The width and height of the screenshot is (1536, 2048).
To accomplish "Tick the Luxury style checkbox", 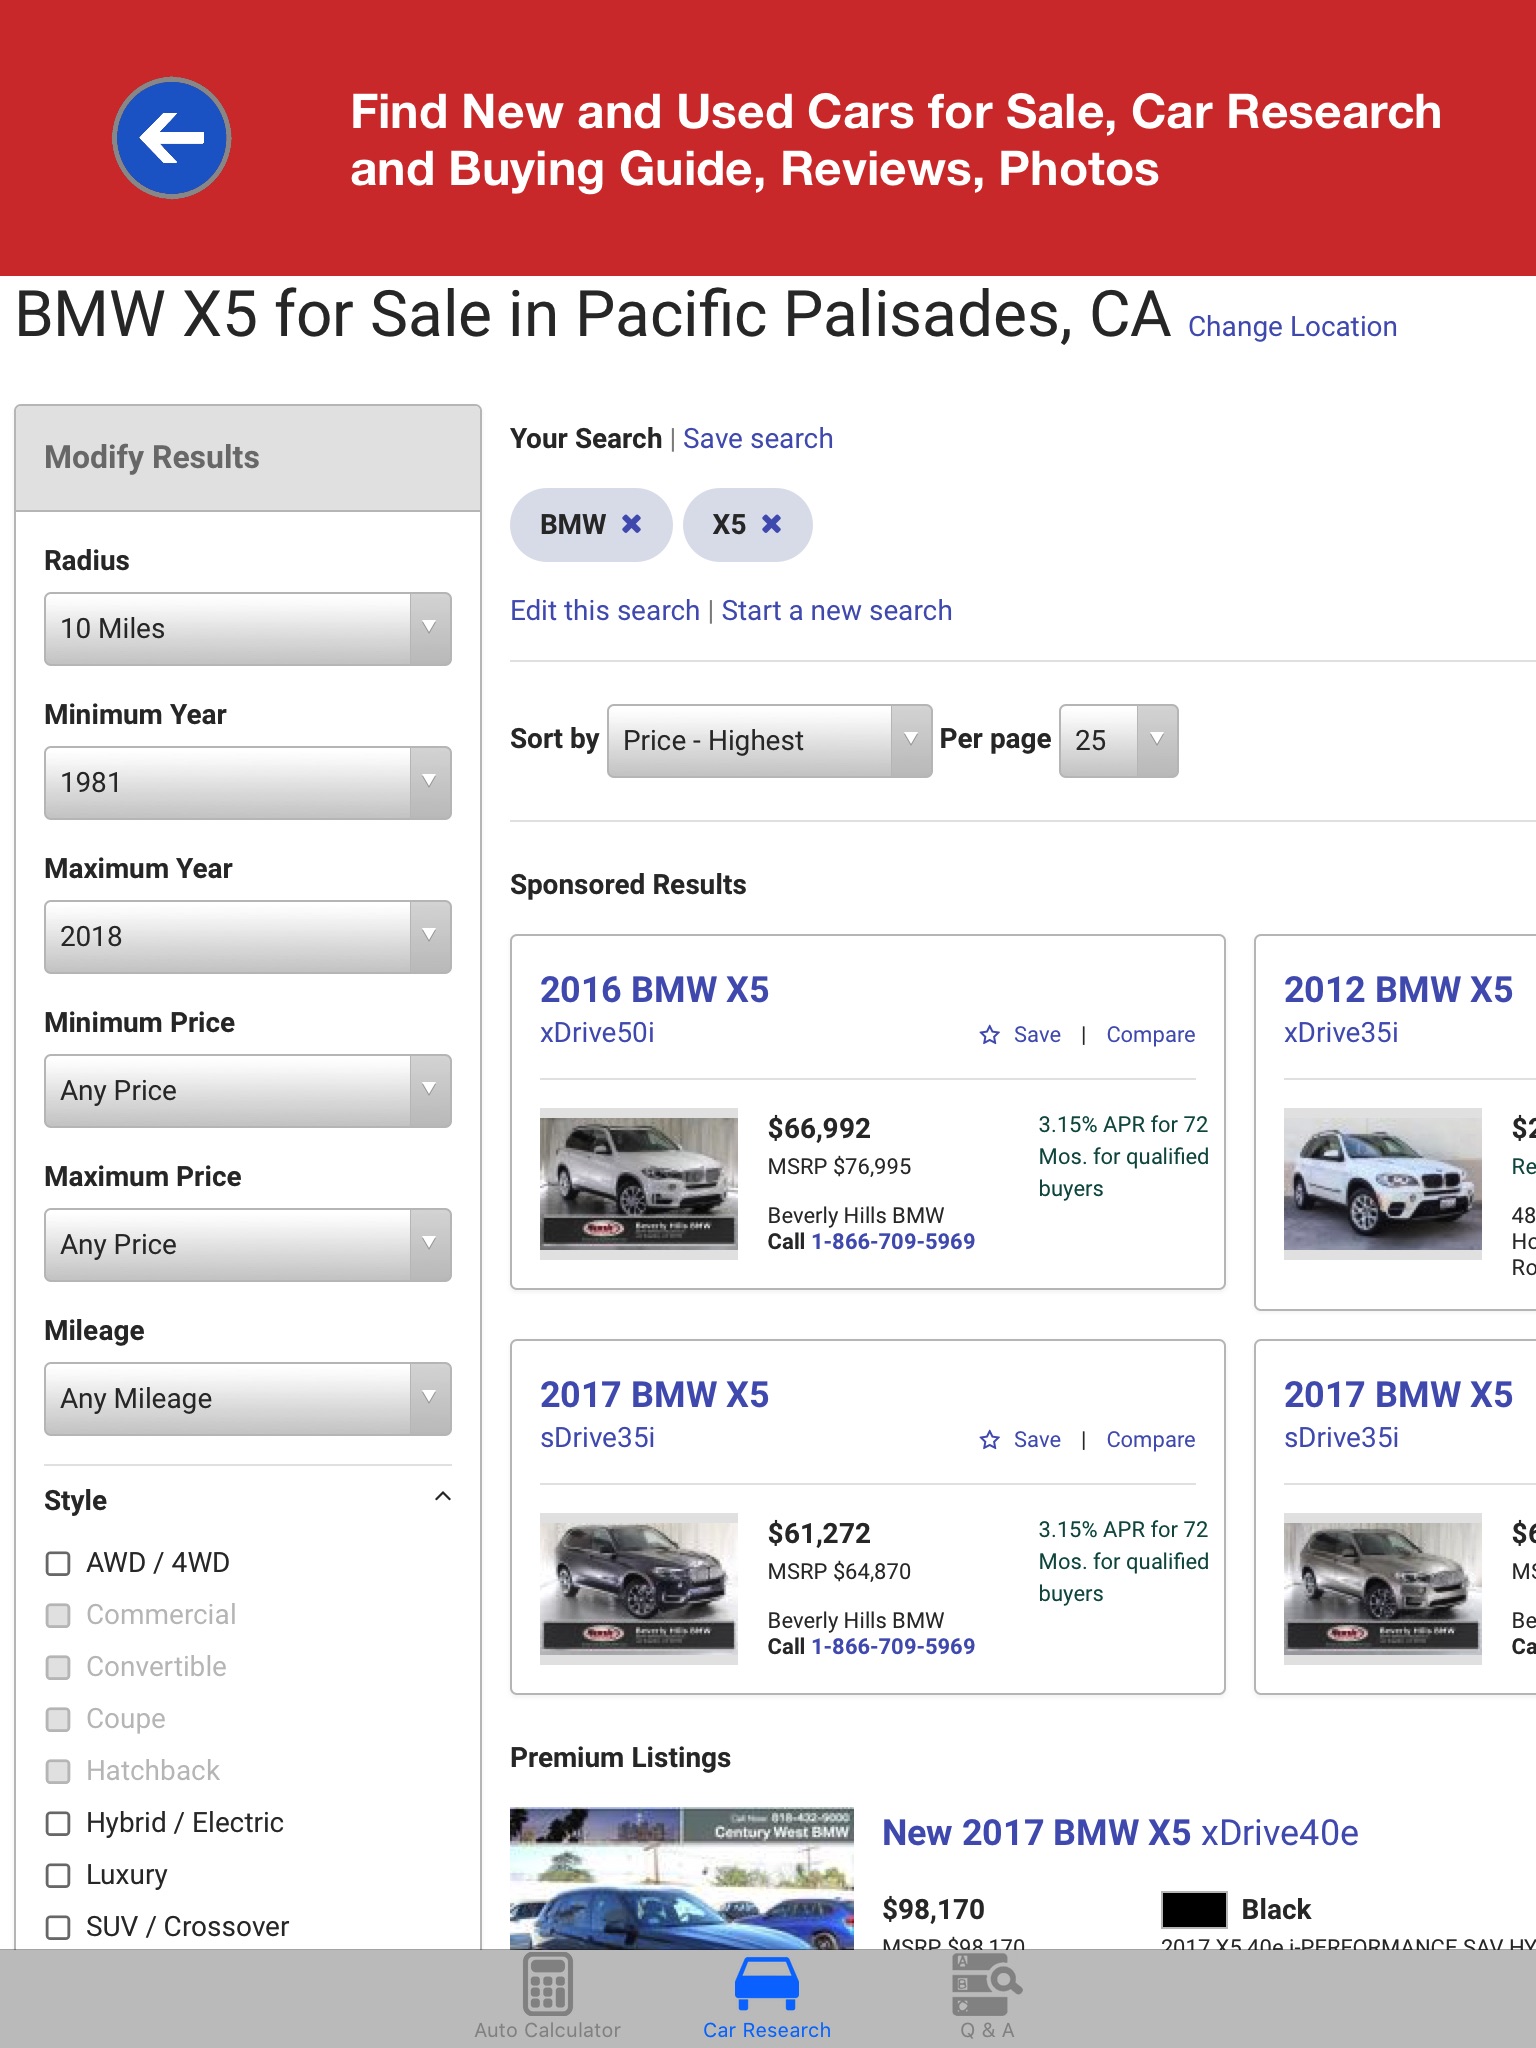I will tap(59, 1875).
